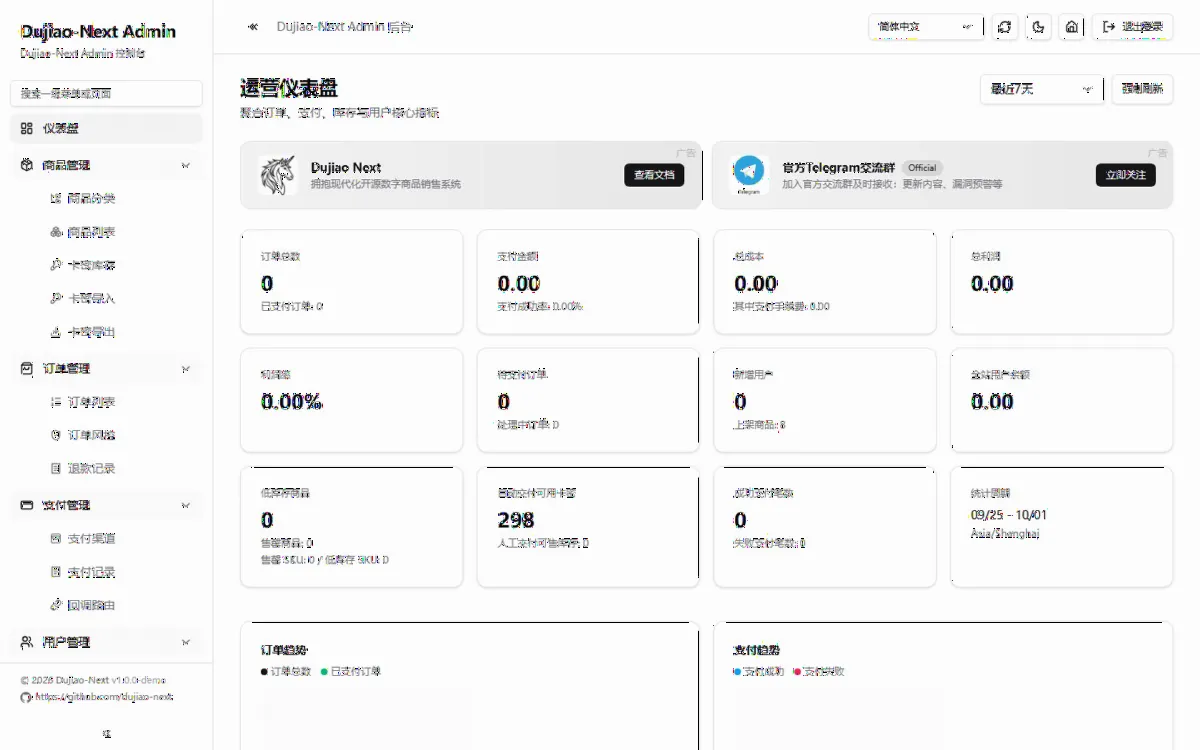
Task: Click the 订单总数 stat card
Action: (x=351, y=282)
